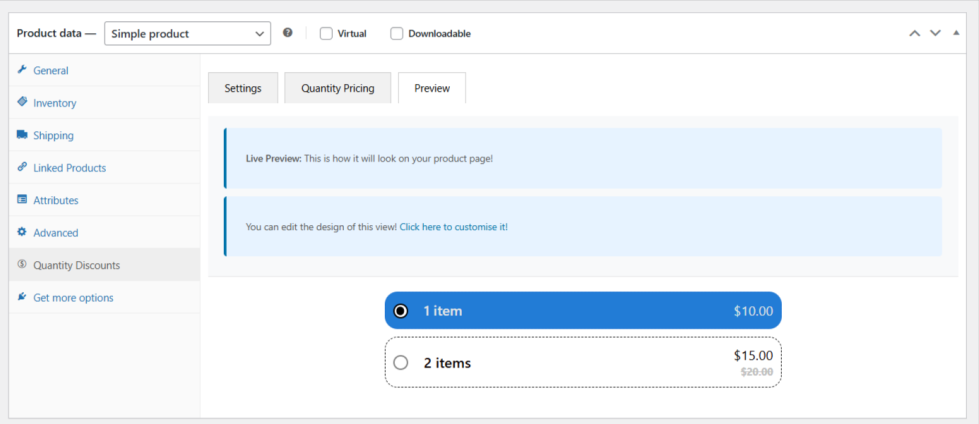Move Product data panel down
The height and width of the screenshot is (424, 979).
point(935,33)
